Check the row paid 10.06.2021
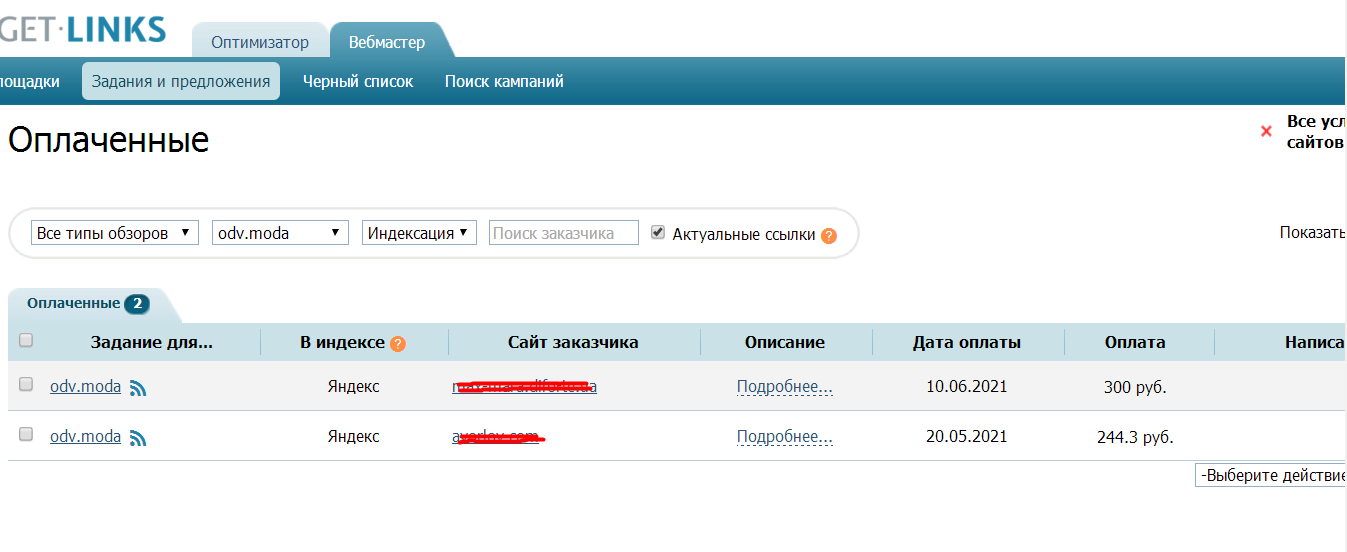 [26, 384]
